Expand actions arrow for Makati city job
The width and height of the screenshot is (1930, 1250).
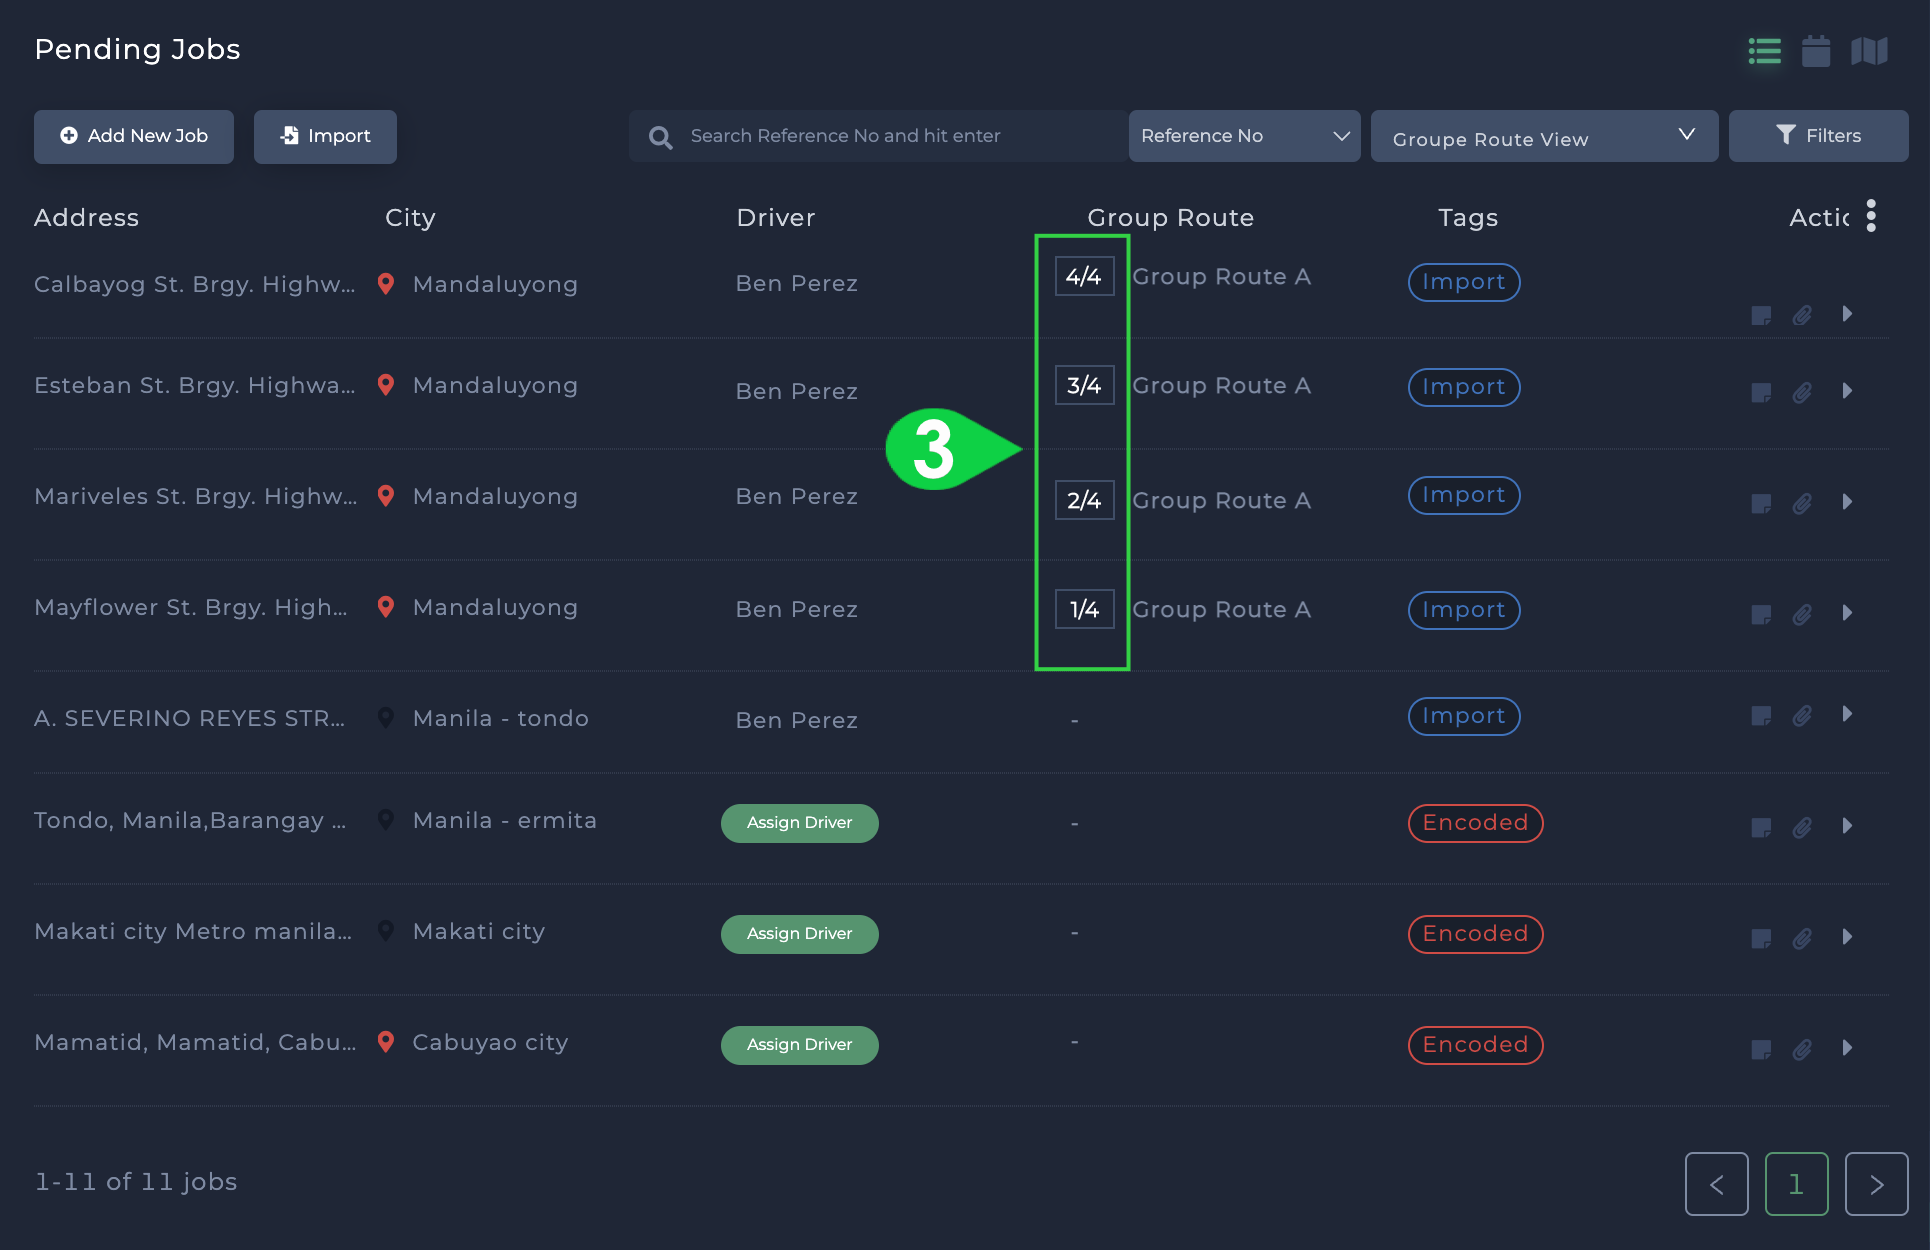click(x=1847, y=937)
